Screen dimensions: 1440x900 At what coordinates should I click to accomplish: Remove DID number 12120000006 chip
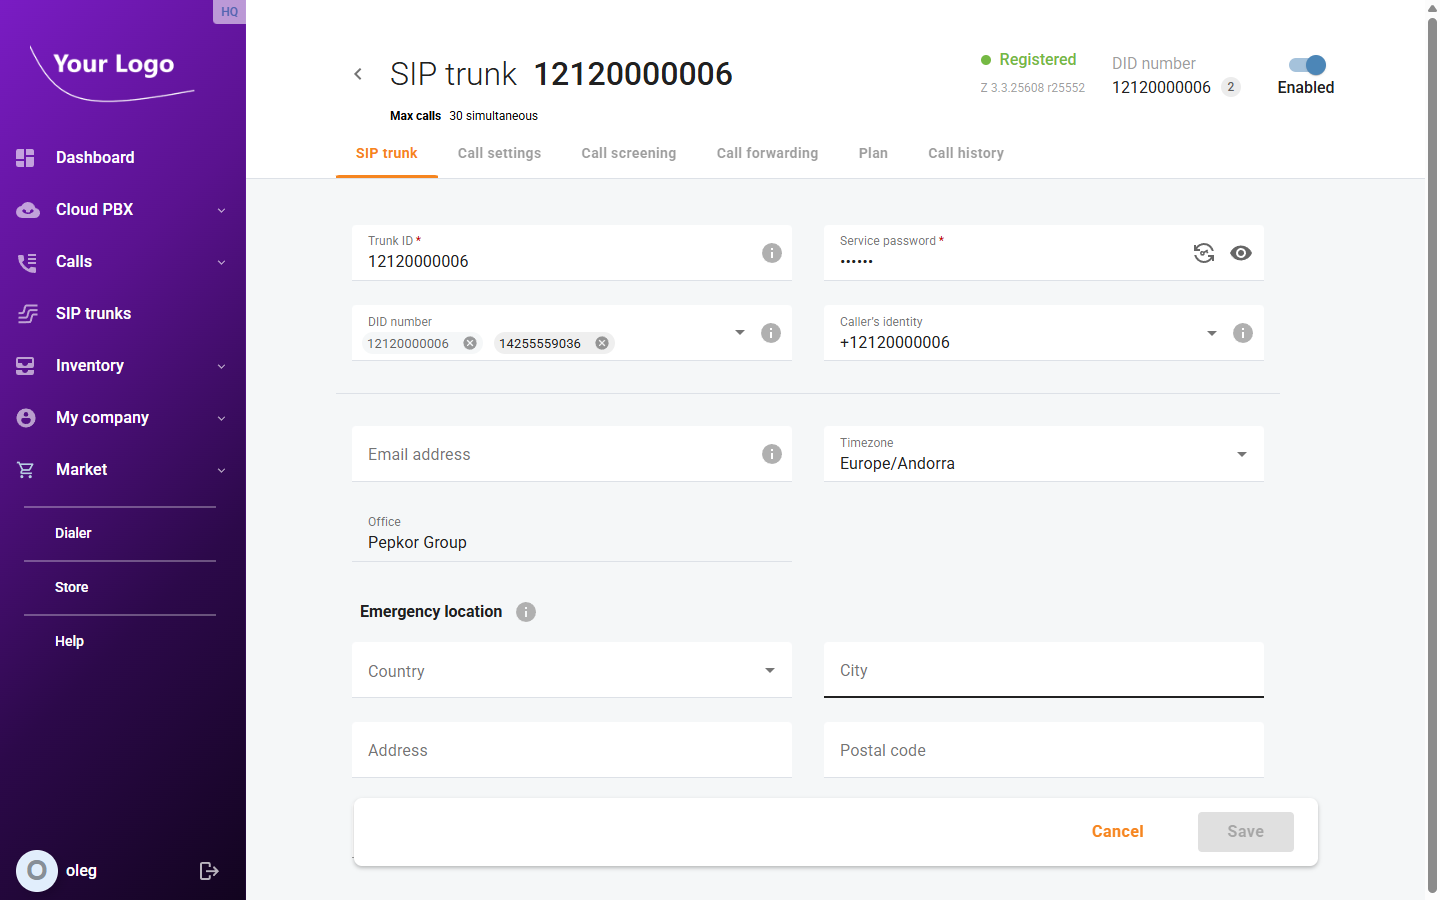470,343
